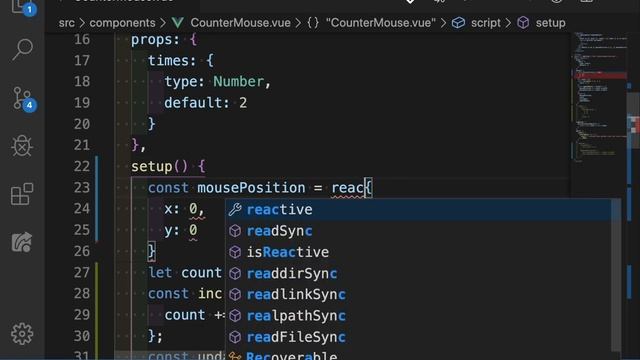This screenshot has width=640, height=360.
Task: Open the Run and Debug view
Action: pyautogui.click(x=22, y=146)
